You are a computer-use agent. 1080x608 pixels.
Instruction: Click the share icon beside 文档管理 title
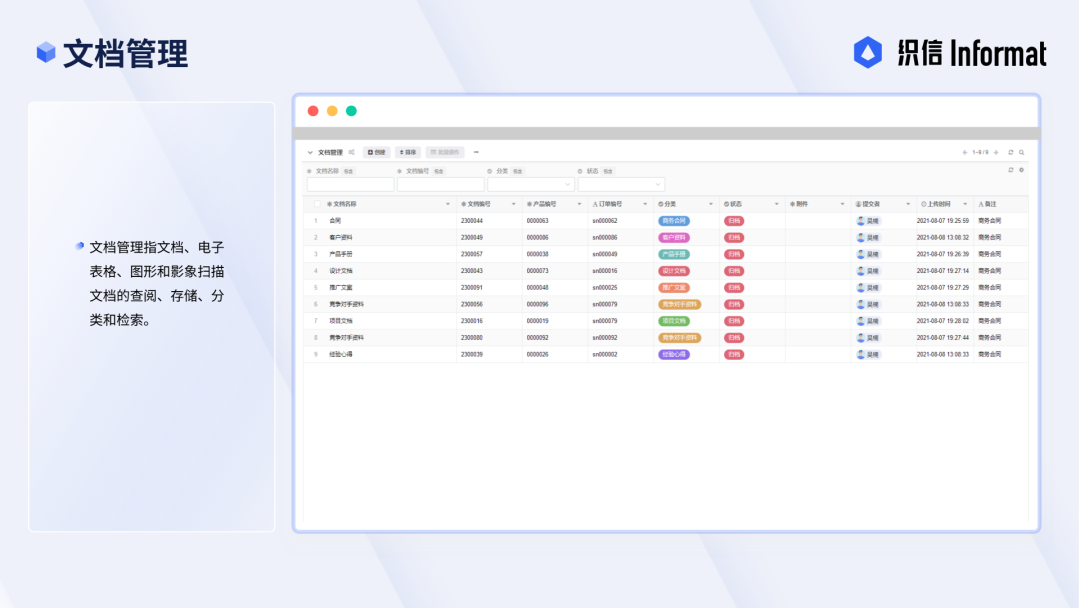tap(351, 152)
